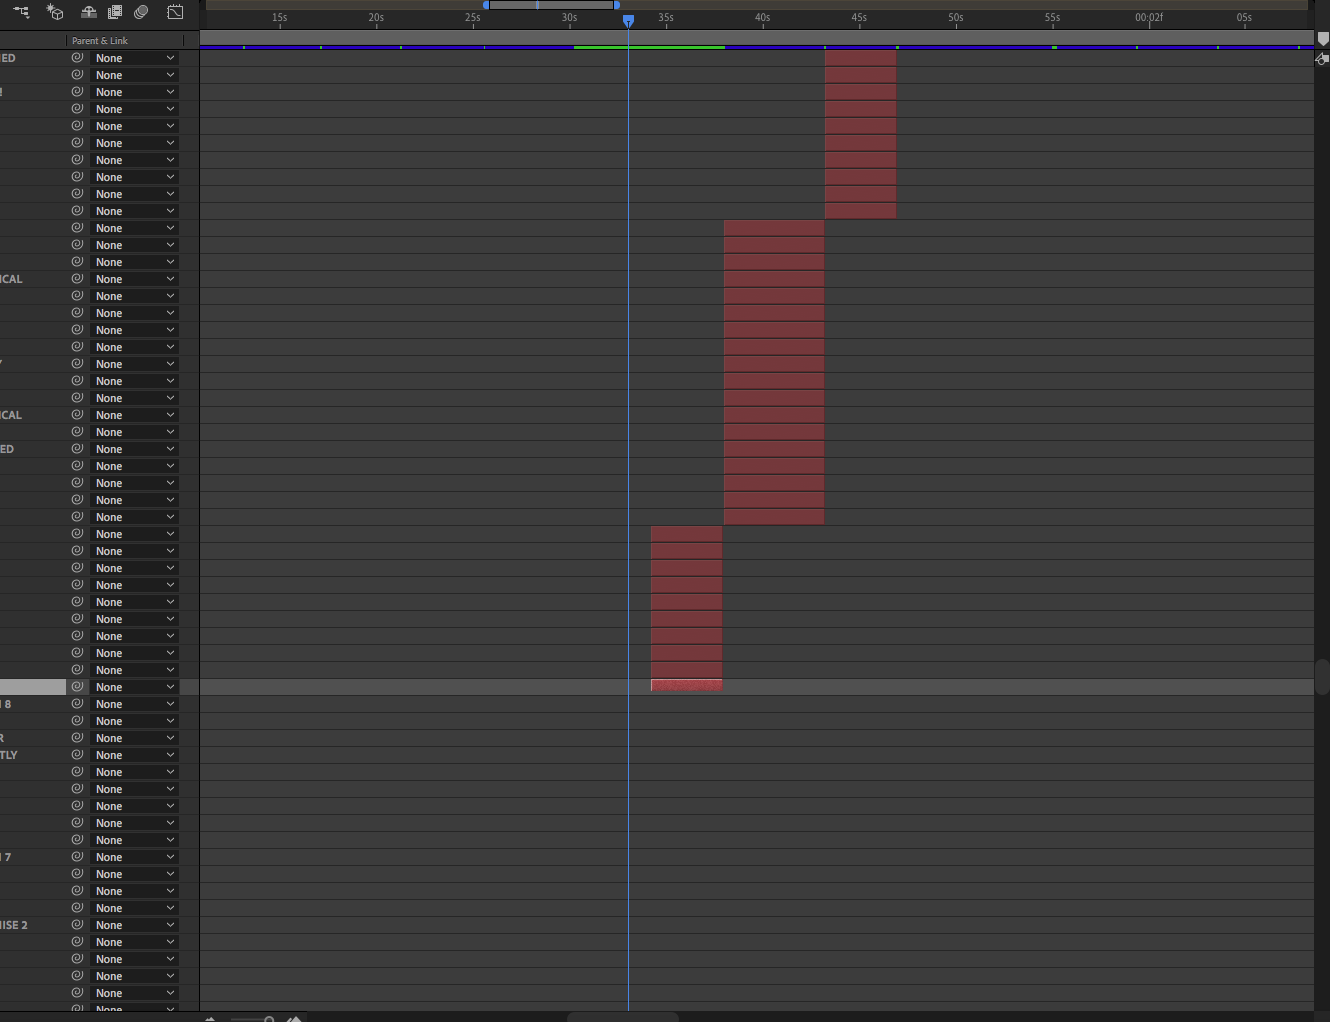
Task: Click the blue current time indicator handle
Action: pyautogui.click(x=628, y=20)
